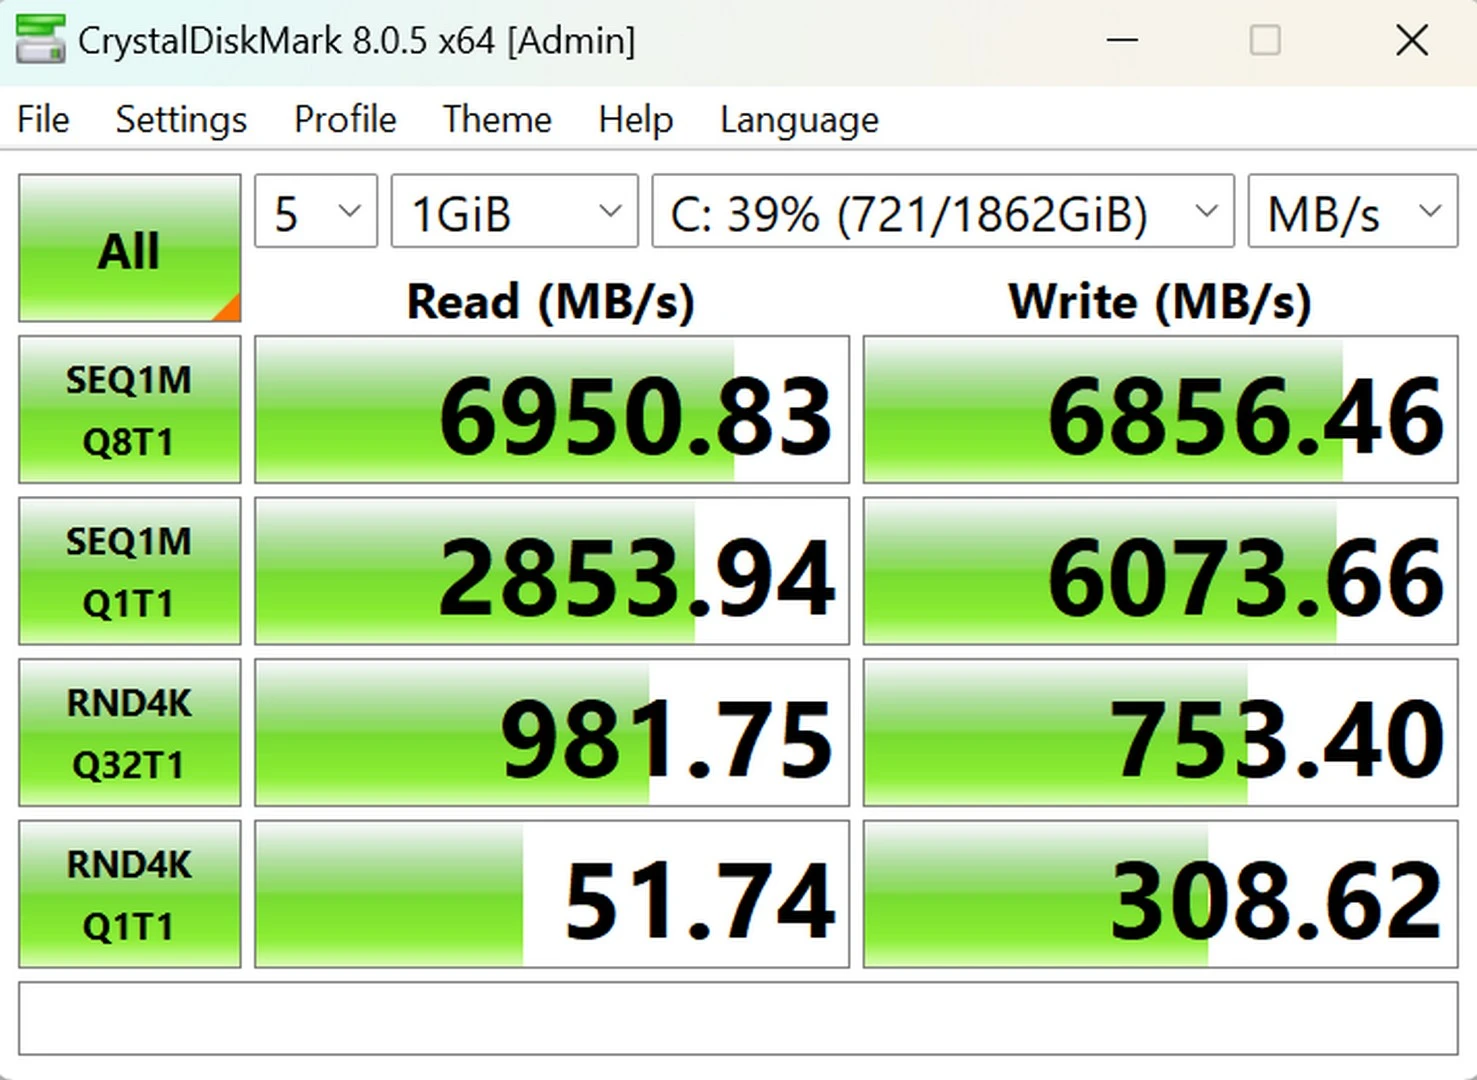Run the RND4K Q32T1 benchmark
The height and width of the screenshot is (1080, 1477).
click(129, 733)
